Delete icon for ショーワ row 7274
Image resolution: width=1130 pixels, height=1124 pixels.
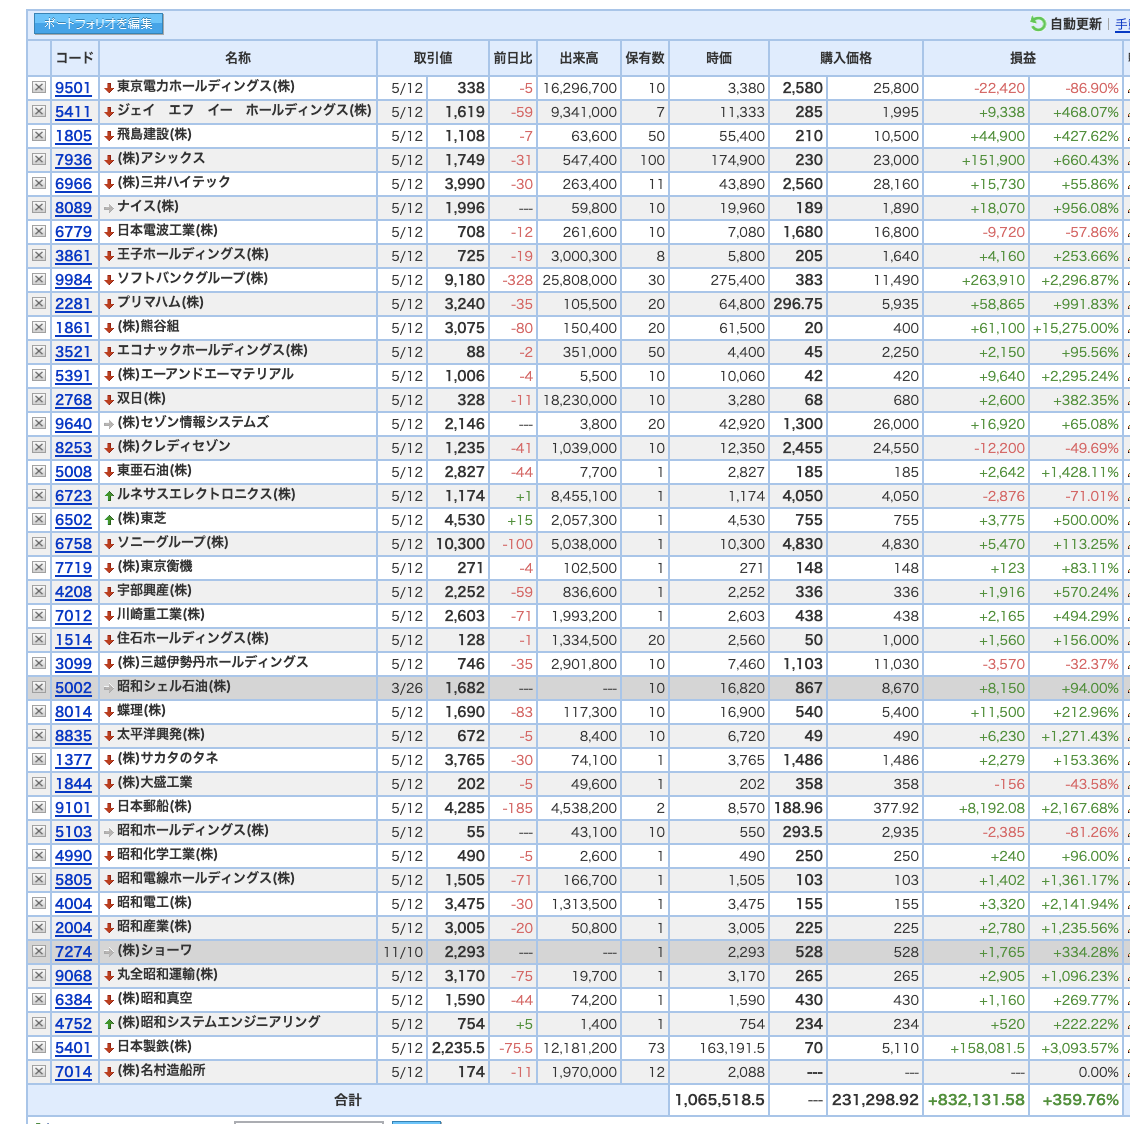tap(39, 952)
